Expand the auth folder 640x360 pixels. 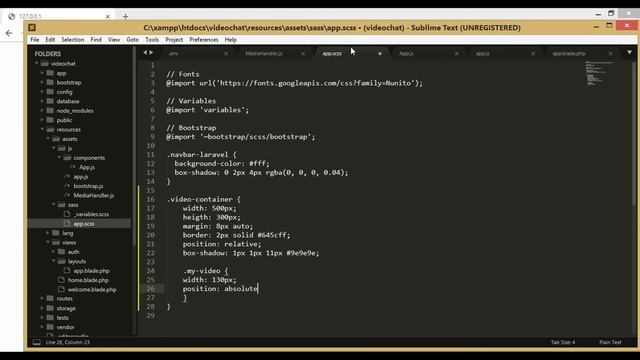point(53,251)
